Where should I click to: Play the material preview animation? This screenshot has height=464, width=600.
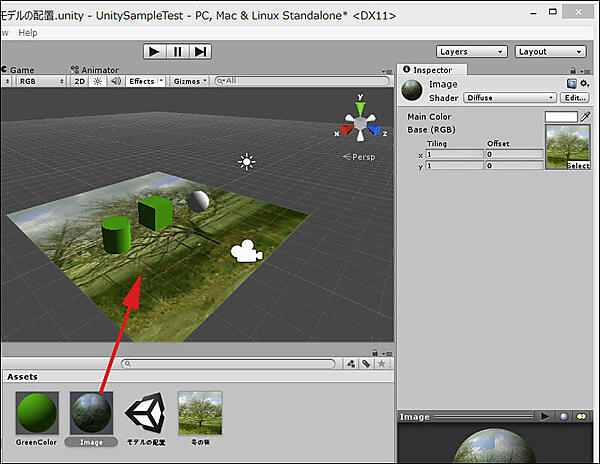click(x=545, y=416)
